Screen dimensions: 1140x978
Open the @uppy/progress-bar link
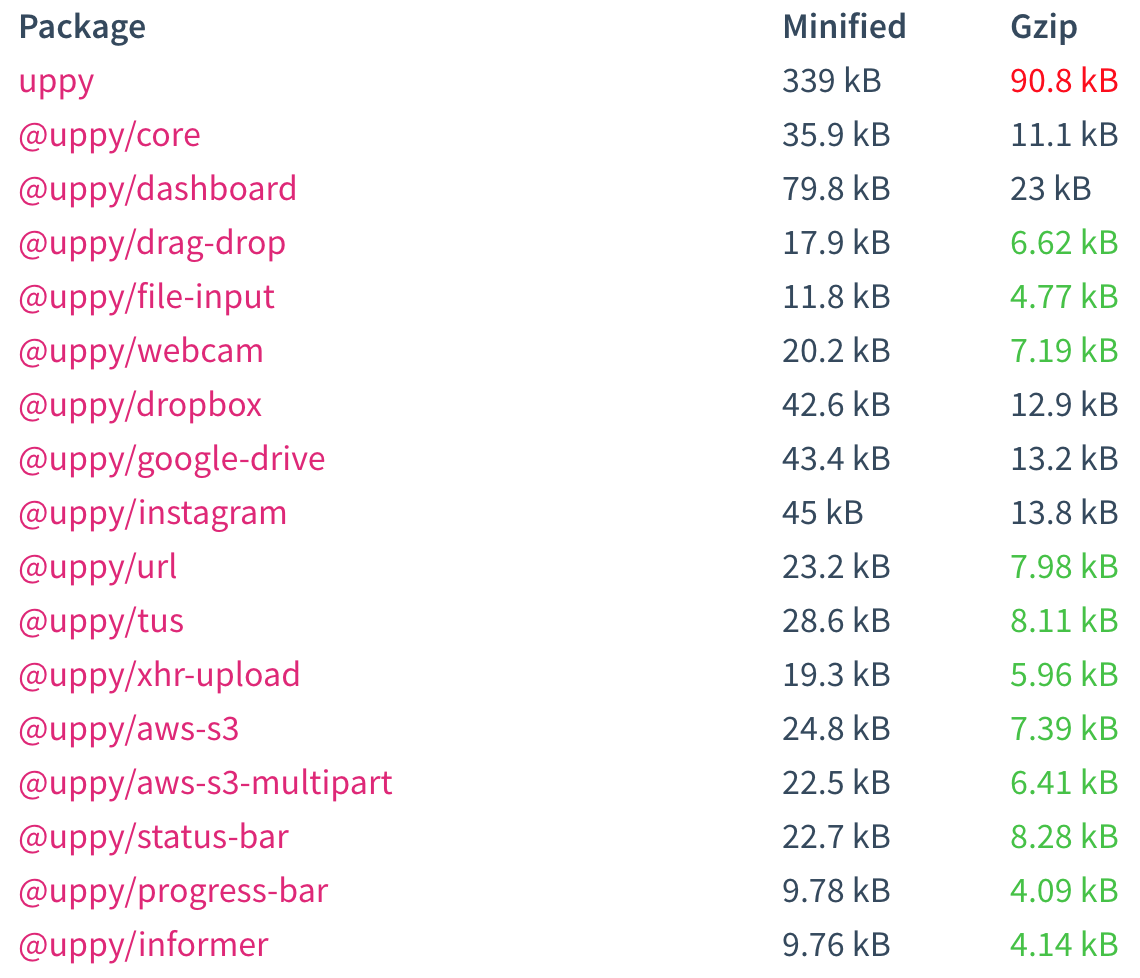(x=173, y=891)
